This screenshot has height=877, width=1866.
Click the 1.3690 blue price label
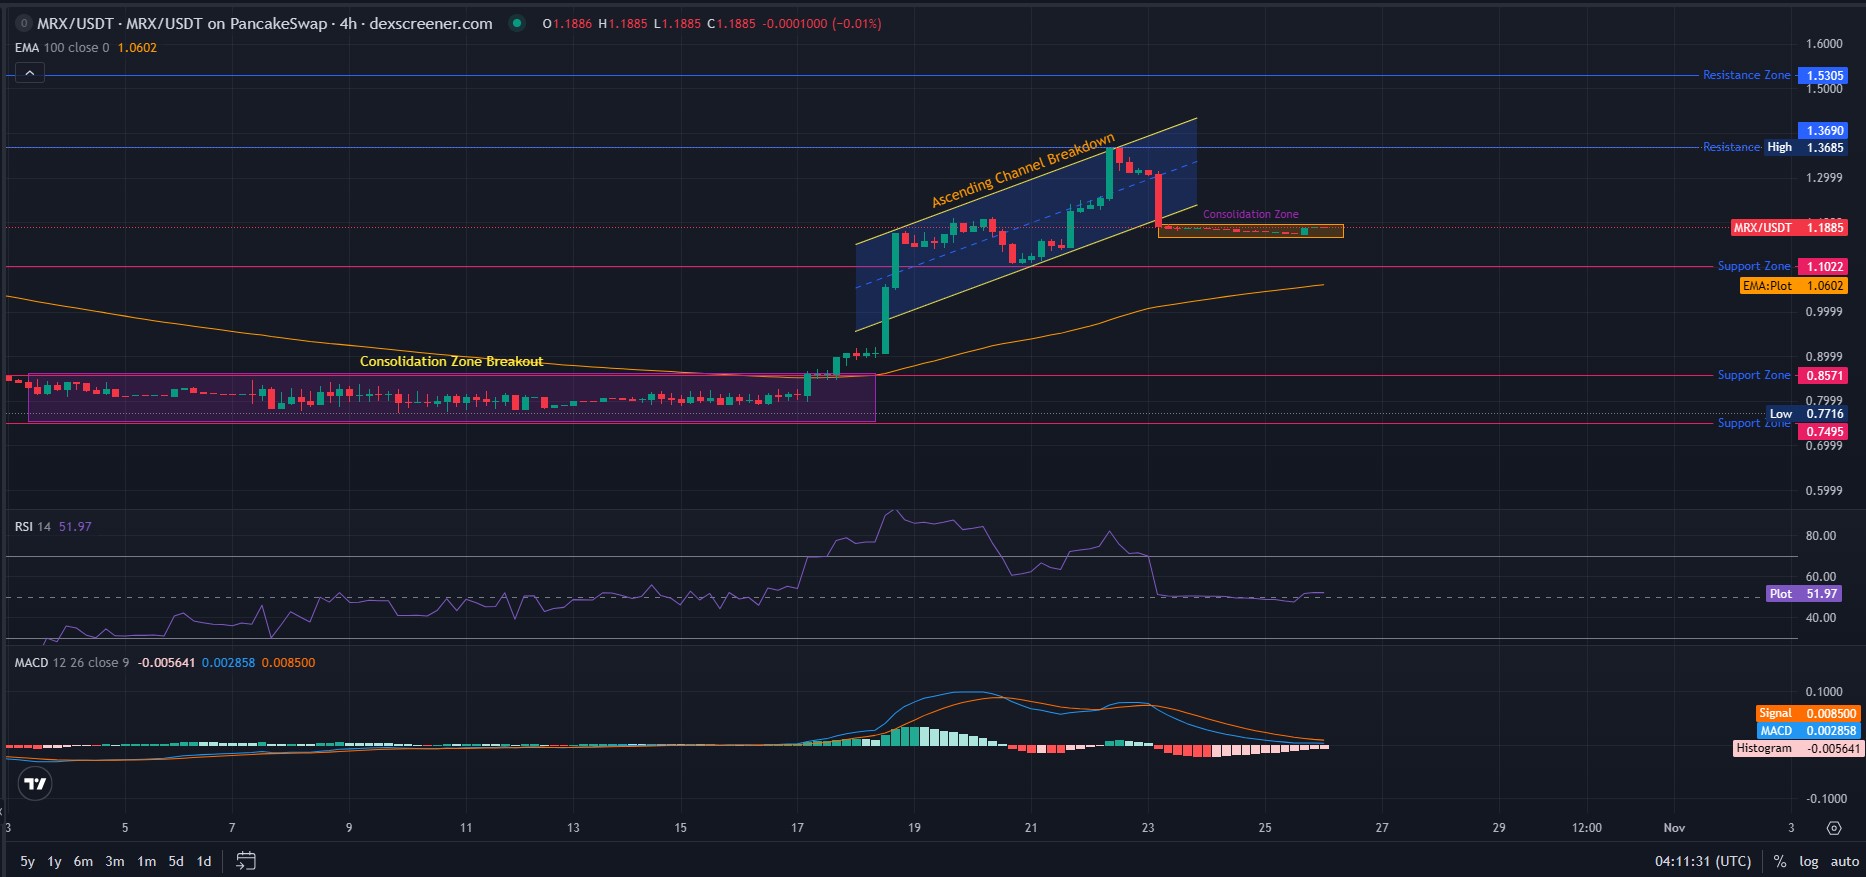[x=1822, y=130]
